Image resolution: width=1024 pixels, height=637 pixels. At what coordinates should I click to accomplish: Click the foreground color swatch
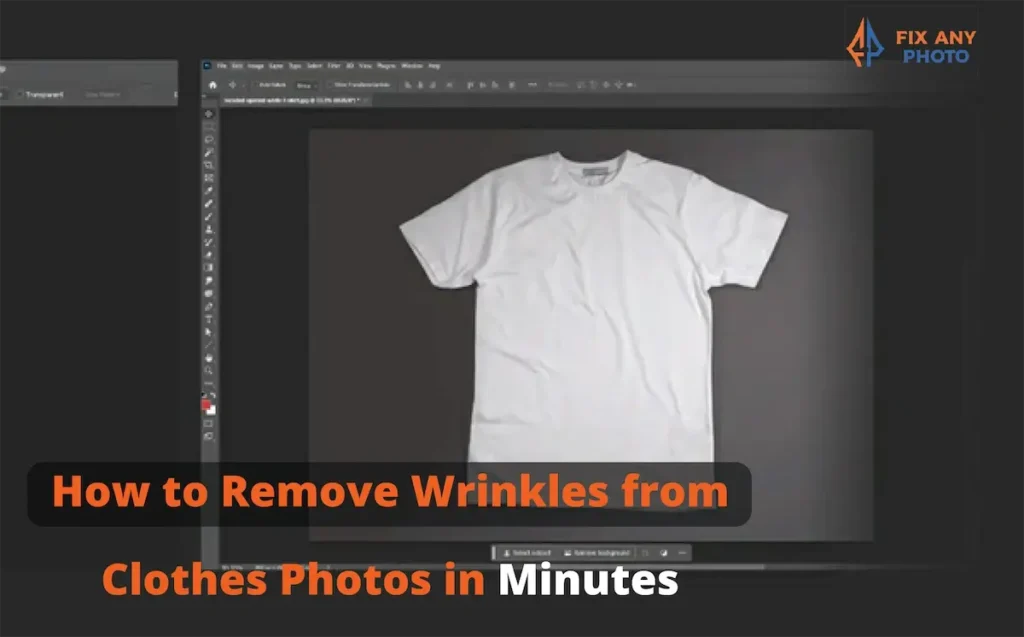pyautogui.click(x=205, y=403)
